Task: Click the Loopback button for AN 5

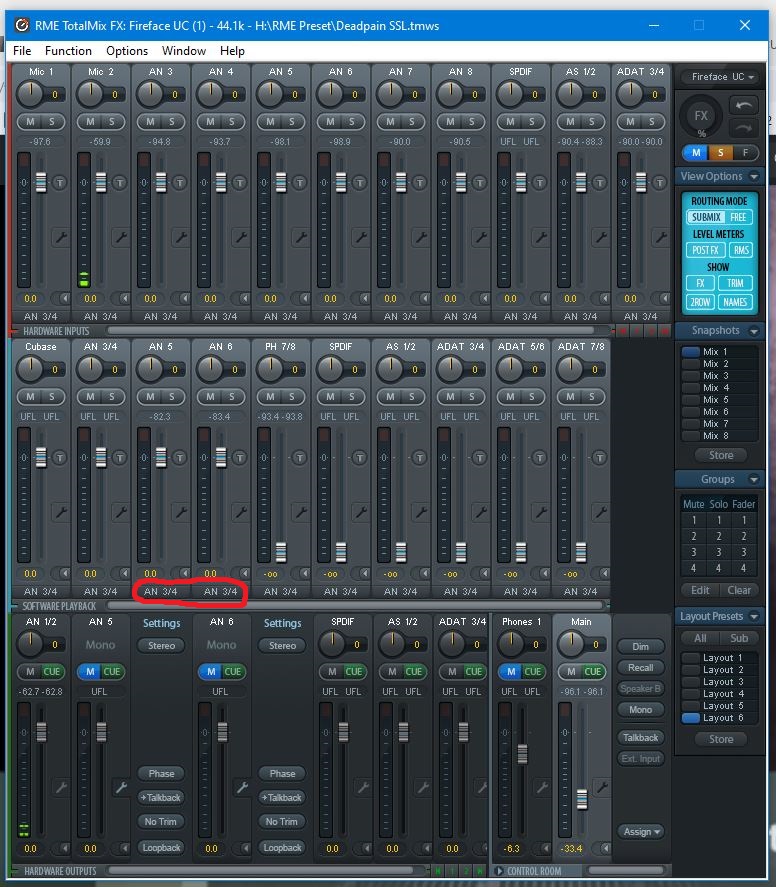Action: (161, 847)
